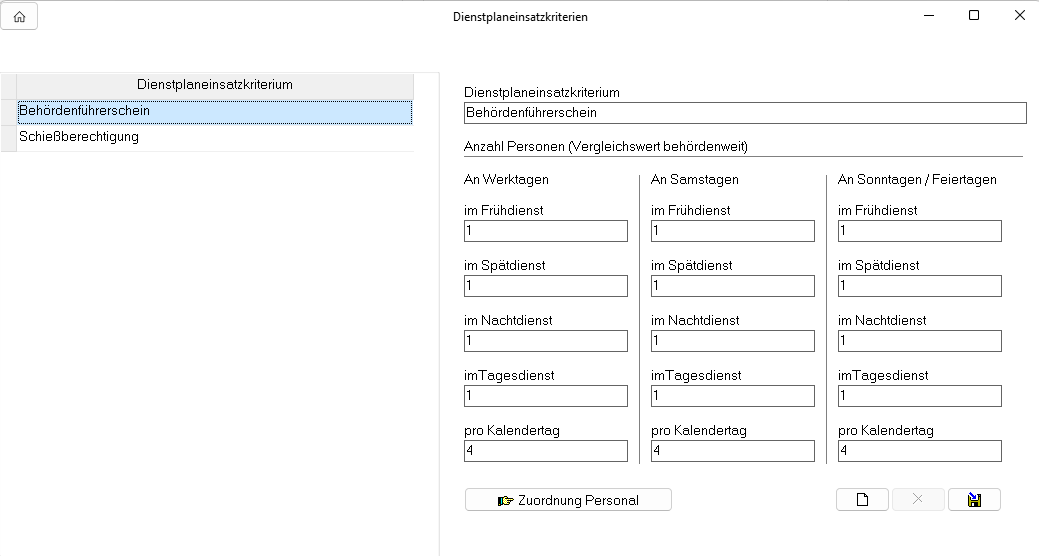Focus Tagesdienst field under An Samstagen
1039x556 pixels.
(x=732, y=396)
